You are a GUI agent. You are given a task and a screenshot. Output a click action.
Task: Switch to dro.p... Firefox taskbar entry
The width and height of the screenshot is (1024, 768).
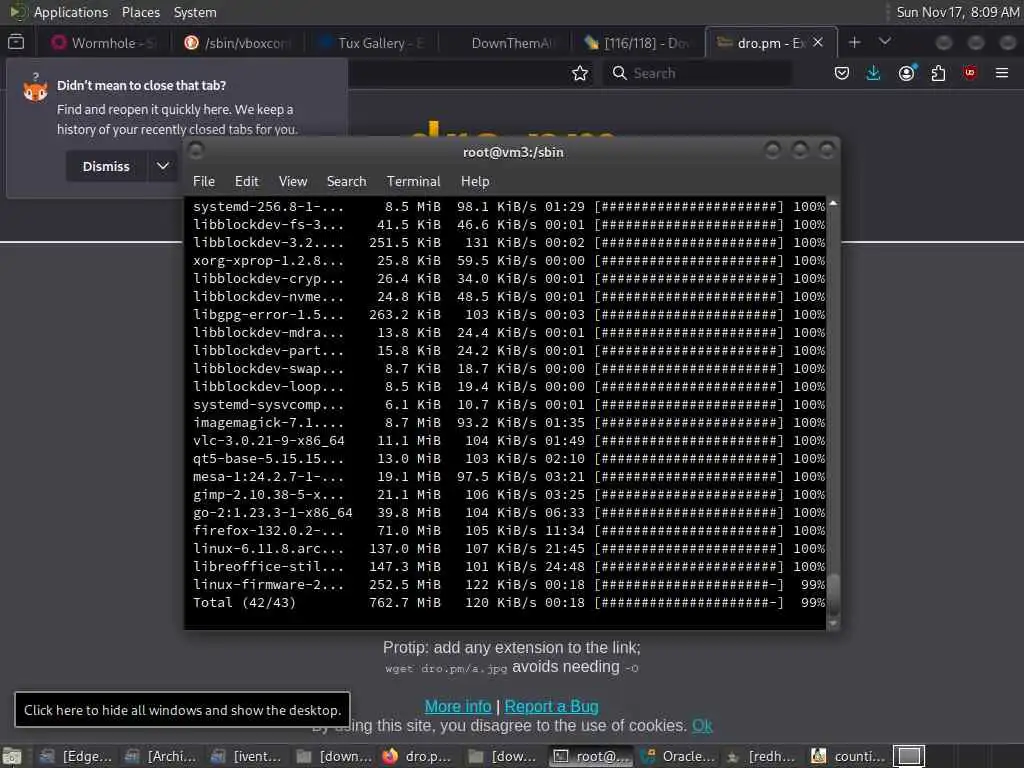[x=418, y=756]
